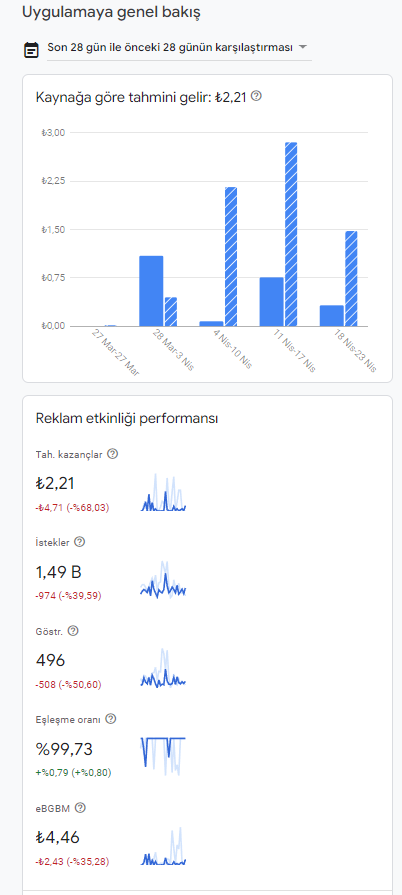Viewport: 402px width, 895px height.
Task: Click the calendar icon beside date range
Action: pyautogui.click(x=31, y=50)
